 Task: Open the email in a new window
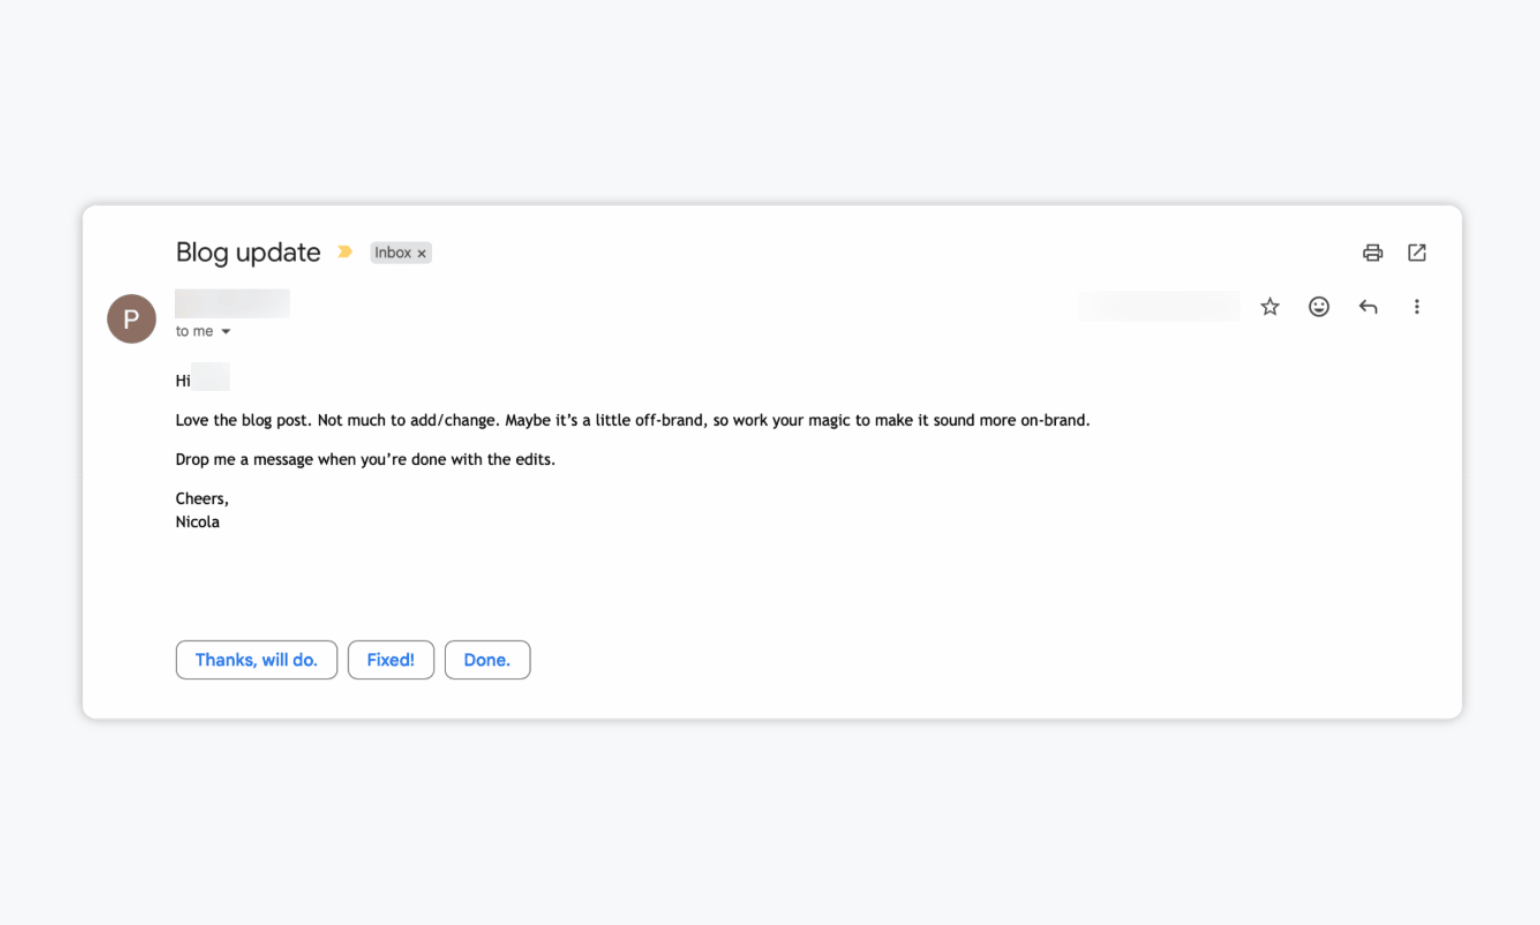point(1417,253)
